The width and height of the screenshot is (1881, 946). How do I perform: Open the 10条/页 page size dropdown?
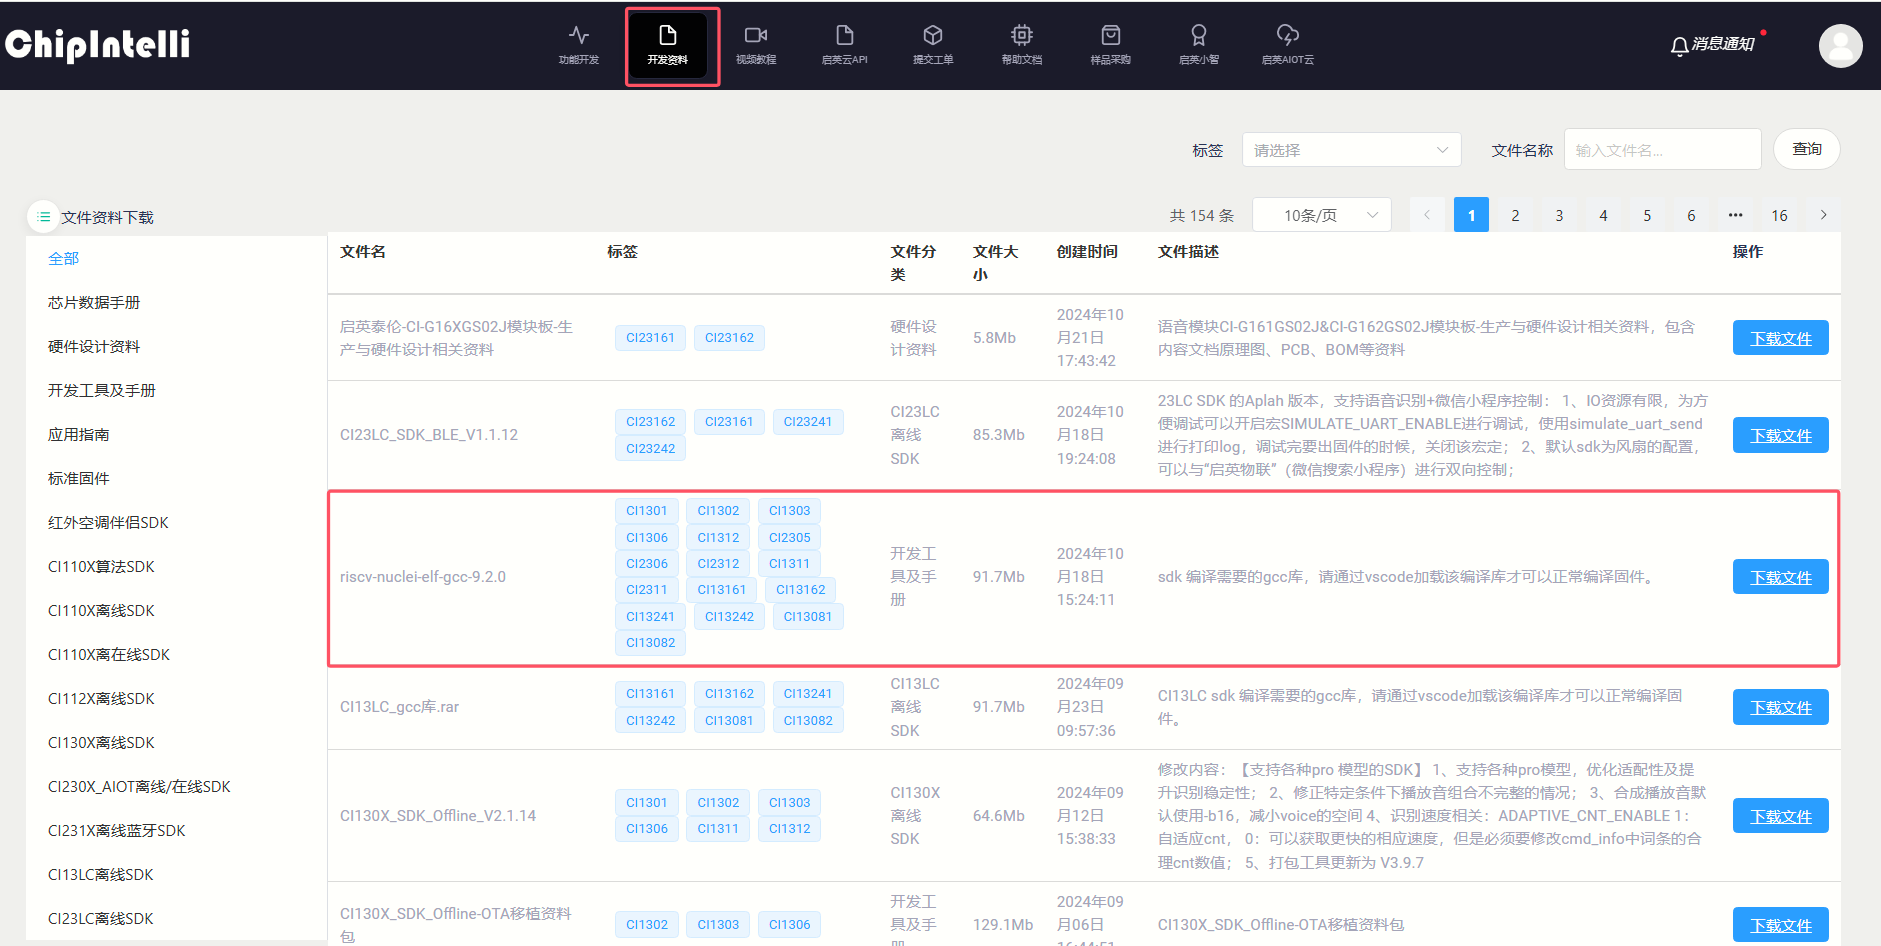pos(1321,215)
